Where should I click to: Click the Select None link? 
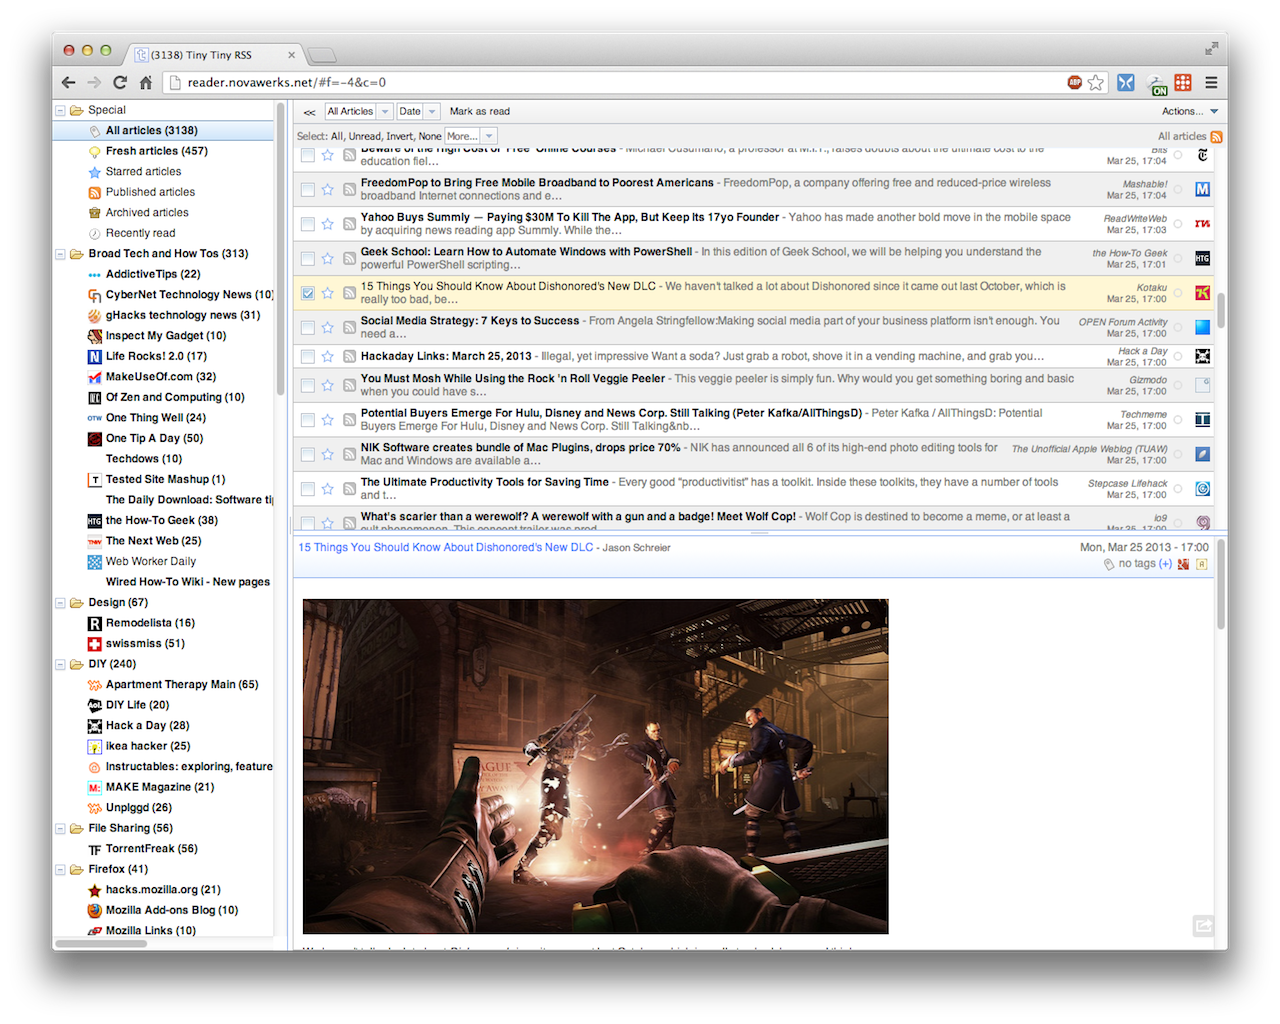click(430, 136)
